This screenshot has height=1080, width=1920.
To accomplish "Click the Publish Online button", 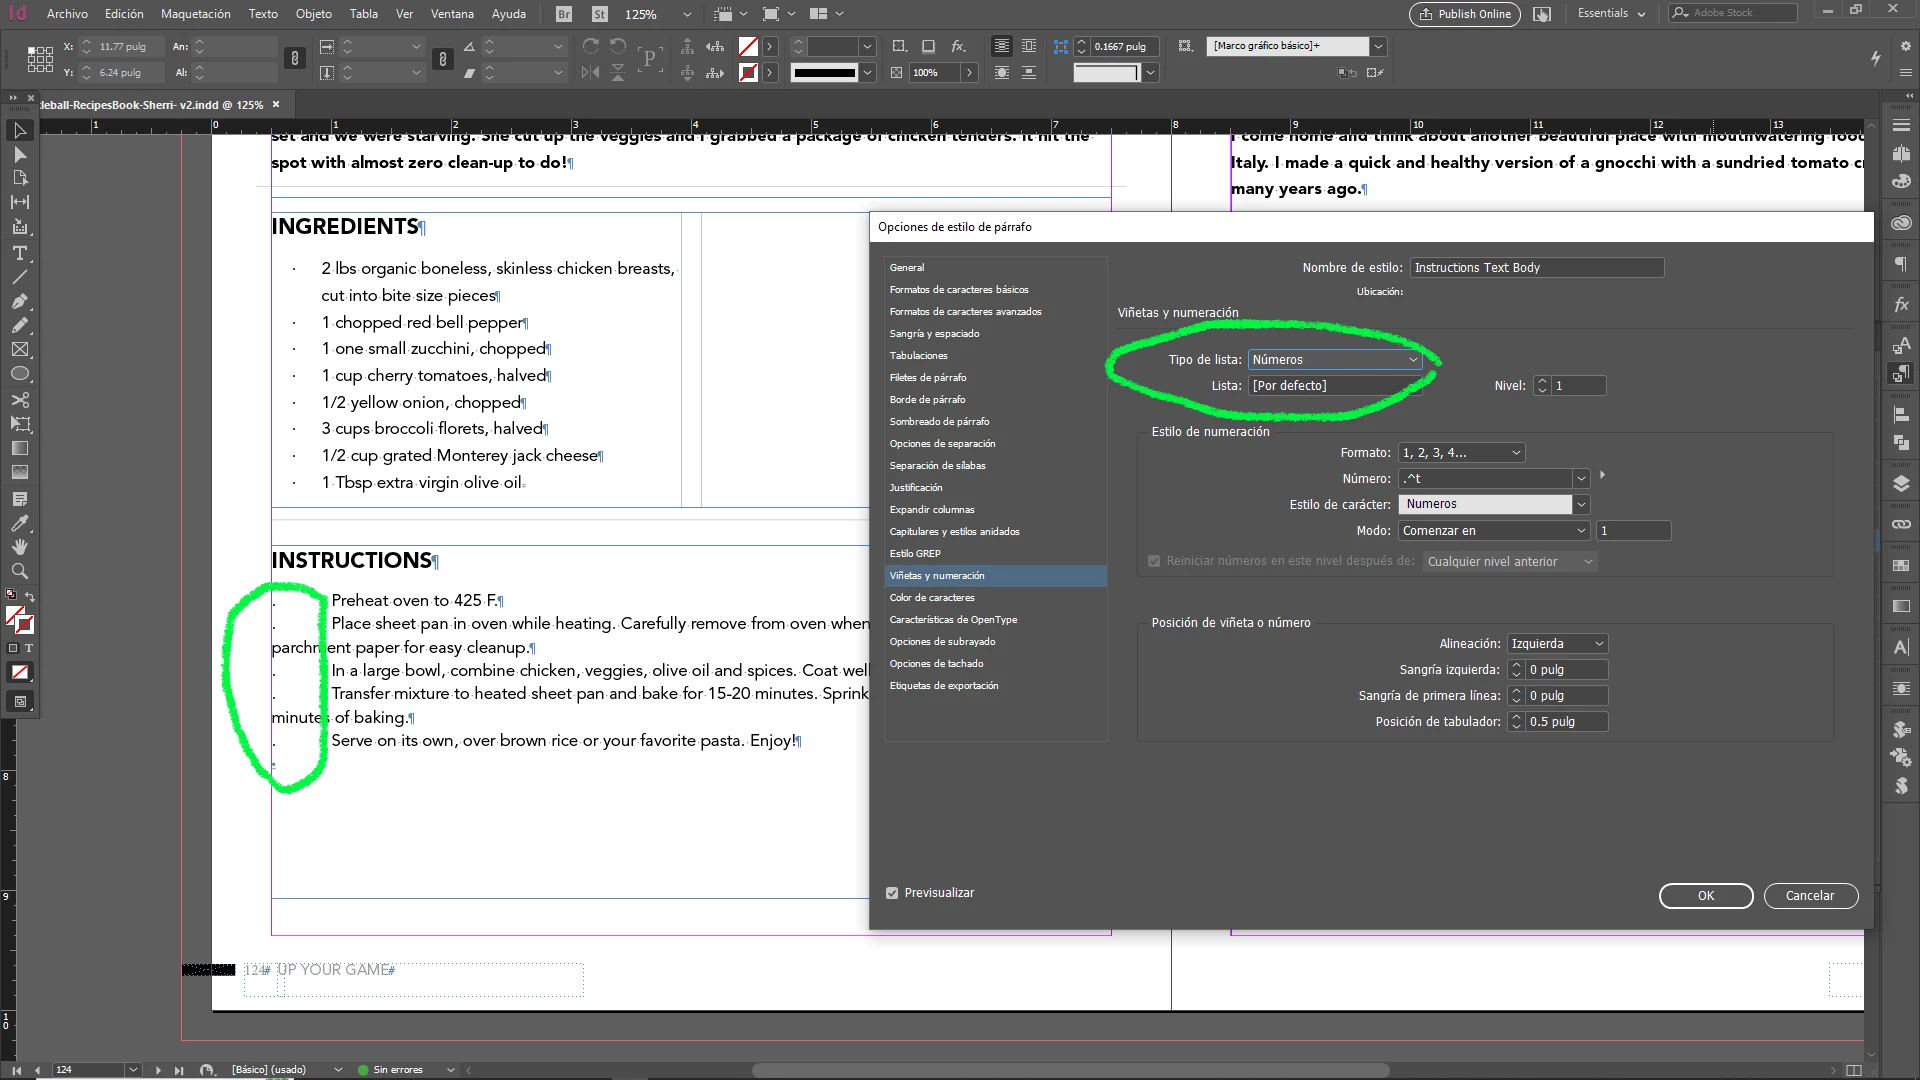I will point(1464,14).
